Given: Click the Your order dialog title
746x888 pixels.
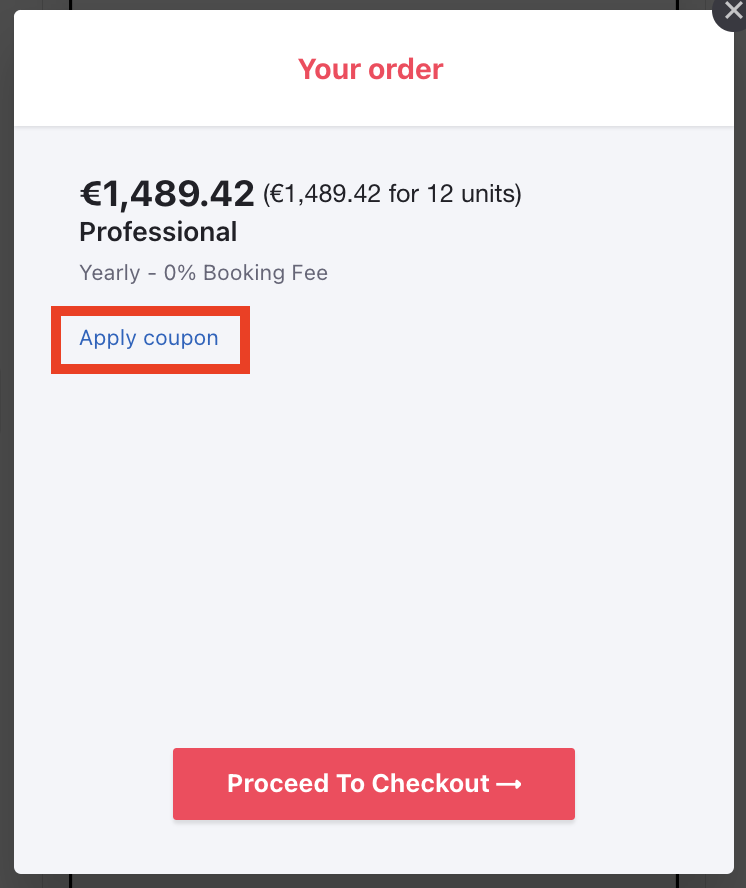Looking at the screenshot, I should [x=370, y=69].
